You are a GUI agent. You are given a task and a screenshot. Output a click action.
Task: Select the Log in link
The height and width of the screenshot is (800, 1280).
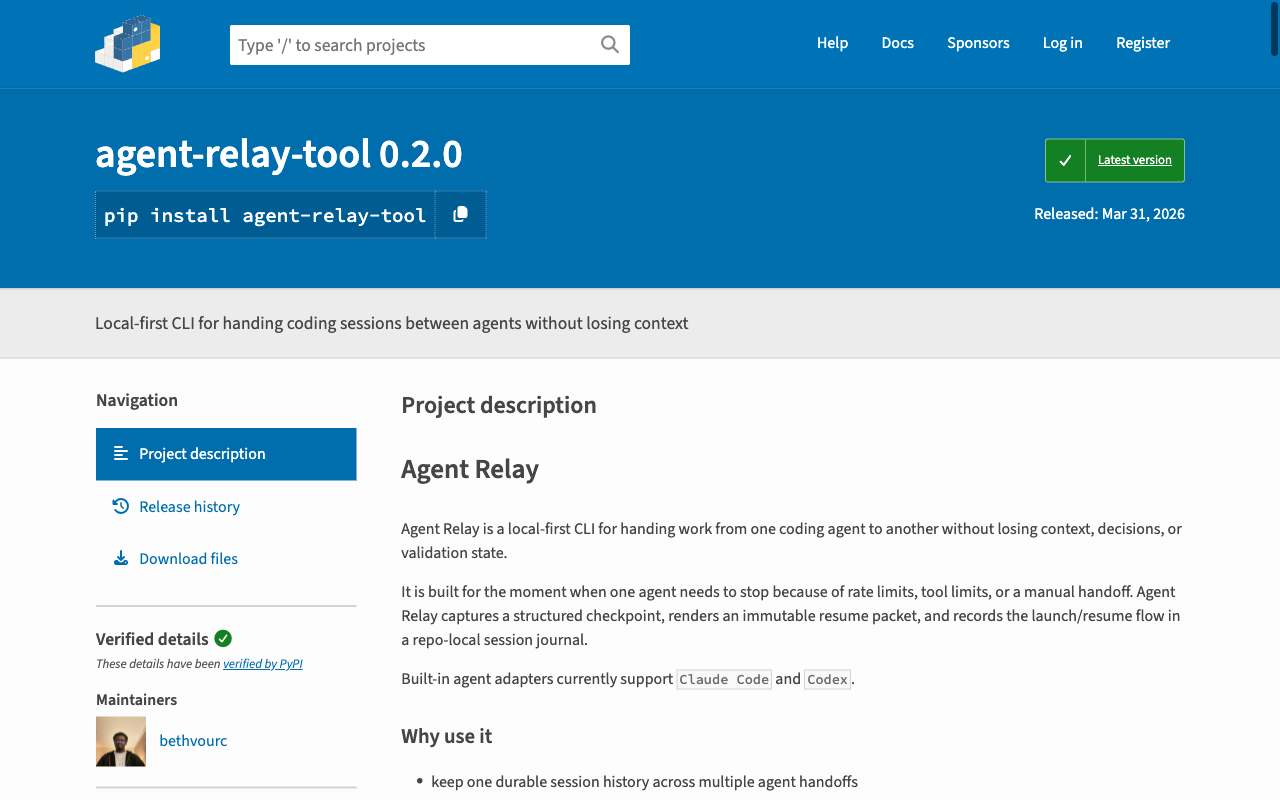tap(1062, 43)
